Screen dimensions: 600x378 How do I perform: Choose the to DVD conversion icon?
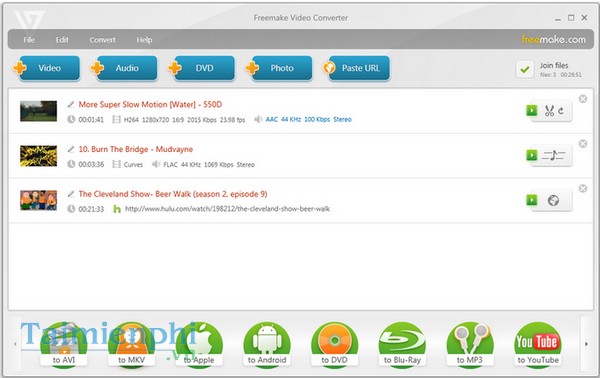pos(334,344)
